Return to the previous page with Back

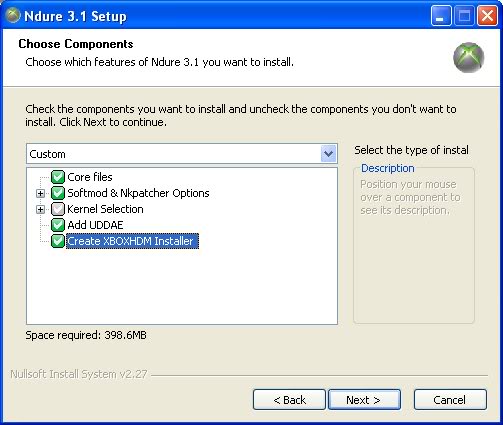pos(289,399)
